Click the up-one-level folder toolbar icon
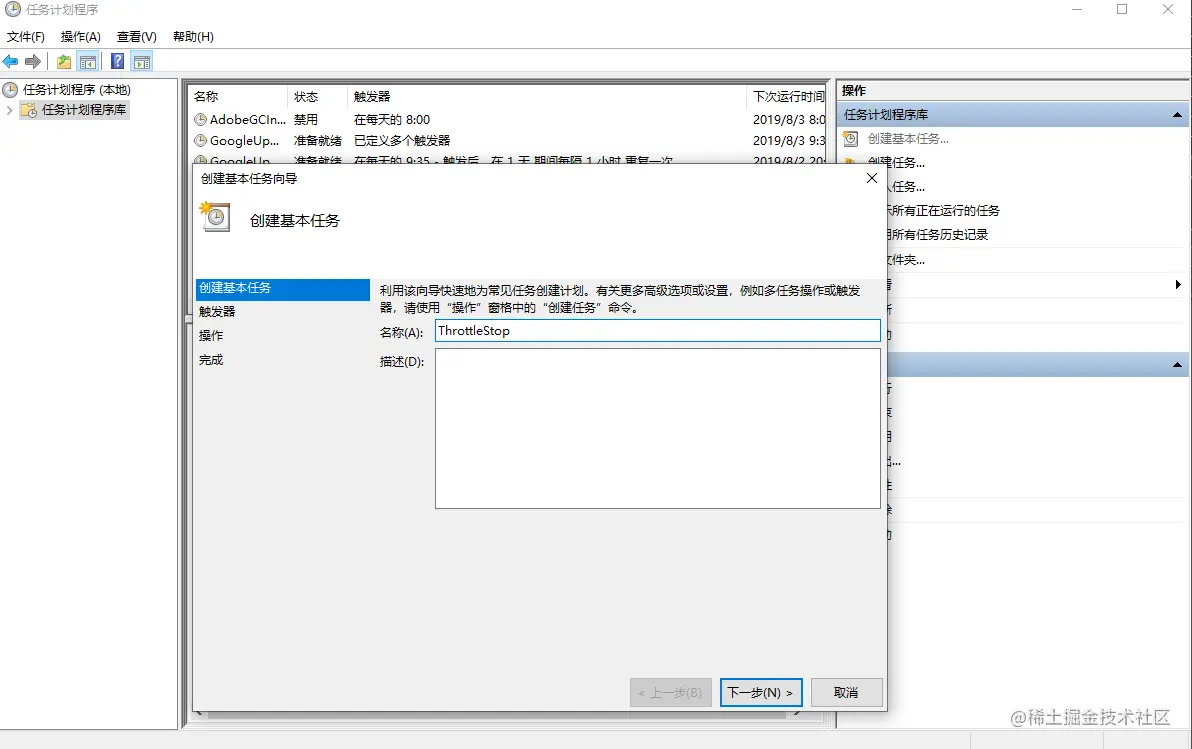Image resolution: width=1192 pixels, height=749 pixels. (x=65, y=62)
